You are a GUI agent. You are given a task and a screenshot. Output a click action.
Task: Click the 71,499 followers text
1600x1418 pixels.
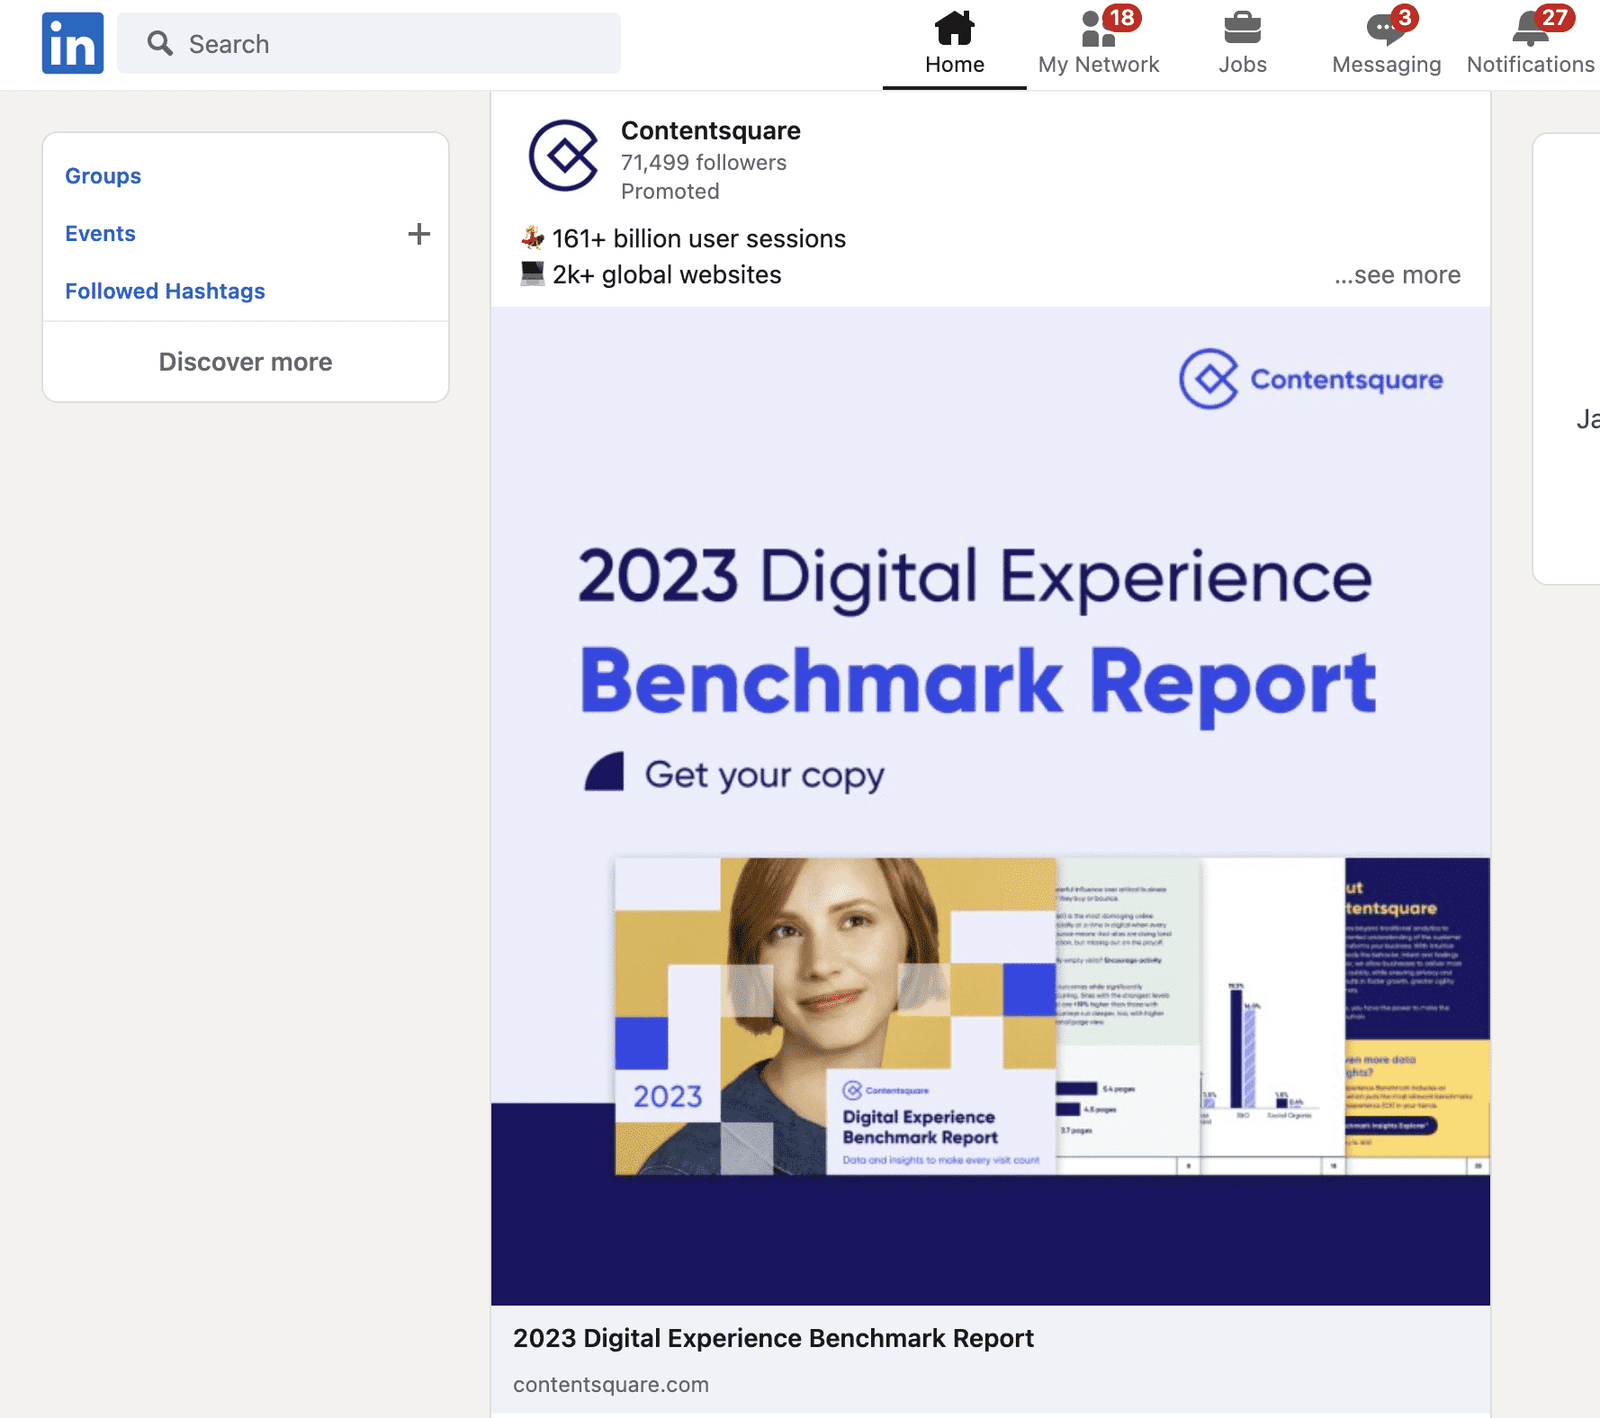pyautogui.click(x=703, y=162)
